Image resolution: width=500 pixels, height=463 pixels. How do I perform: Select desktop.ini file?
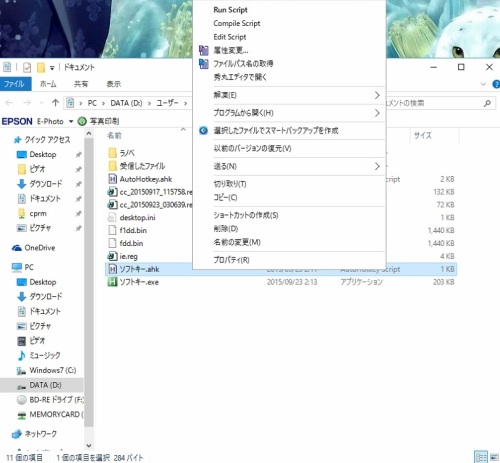(x=132, y=218)
